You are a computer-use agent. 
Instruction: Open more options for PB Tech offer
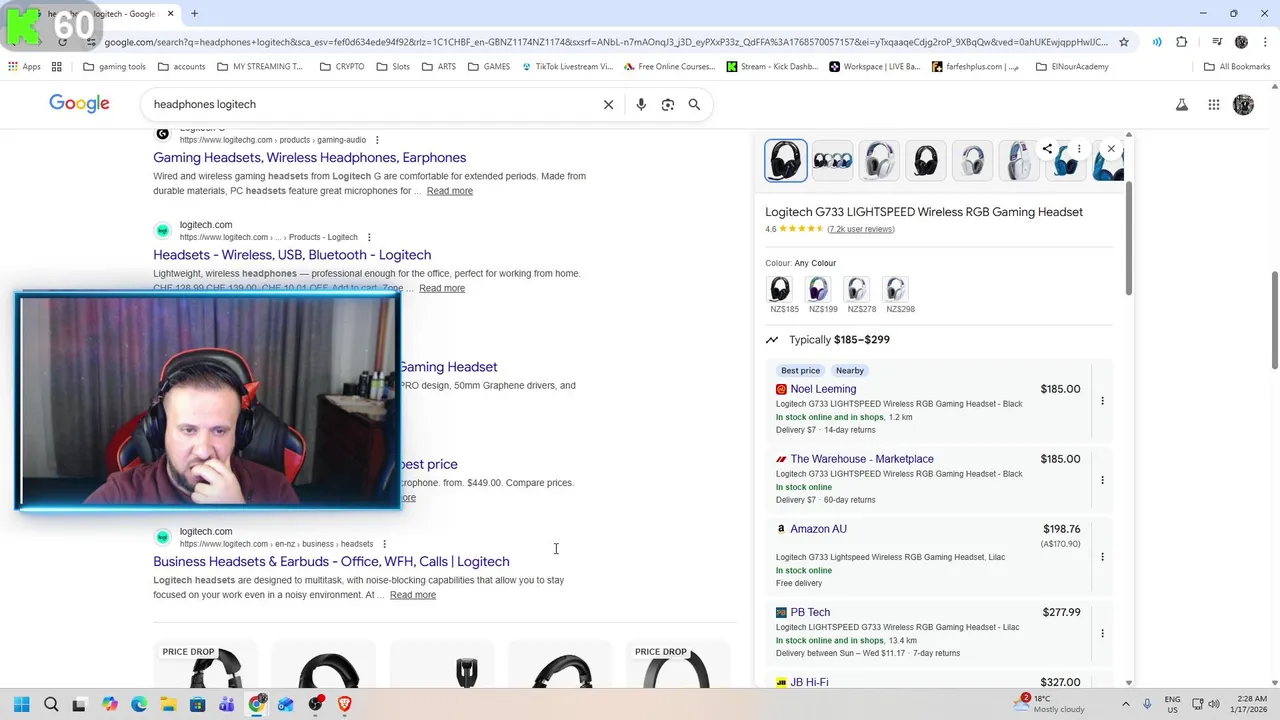(x=1102, y=633)
